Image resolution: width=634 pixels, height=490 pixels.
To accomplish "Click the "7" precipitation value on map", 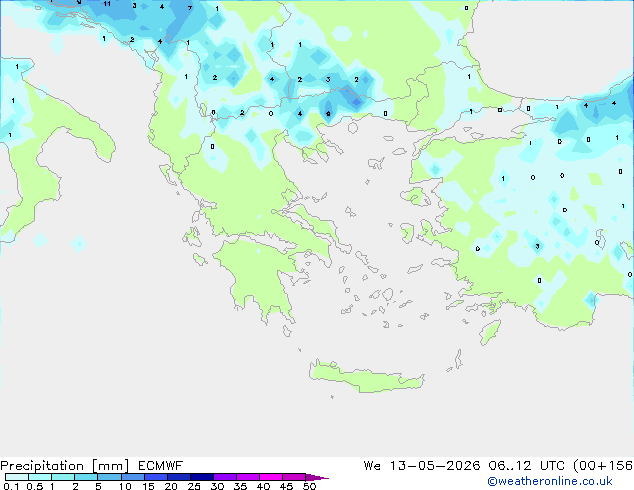I will click(190, 8).
